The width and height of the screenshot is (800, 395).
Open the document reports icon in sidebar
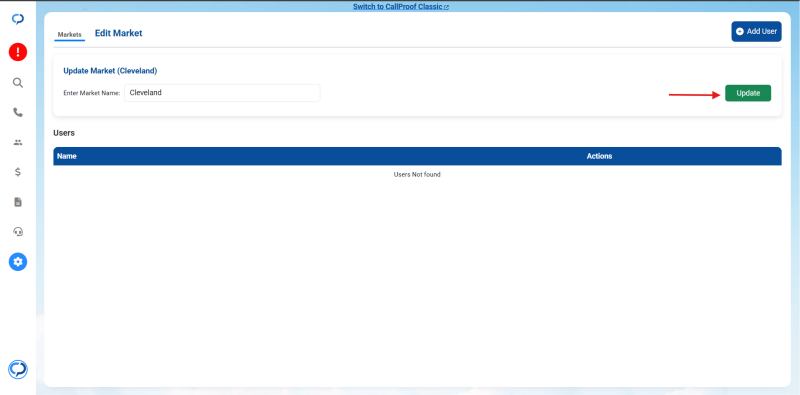(18, 202)
